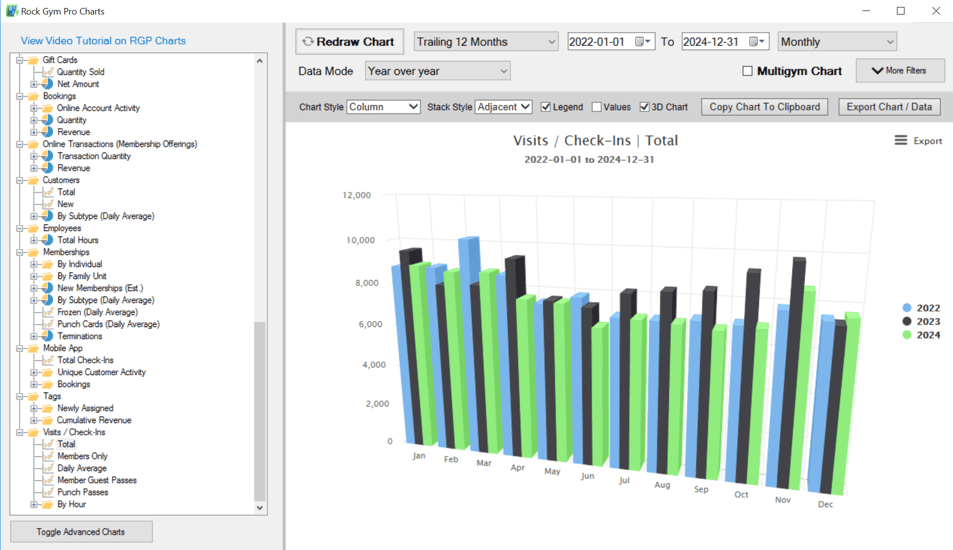
Task: Click the folder icon next to Cumulative Revenue
Action: pos(47,420)
